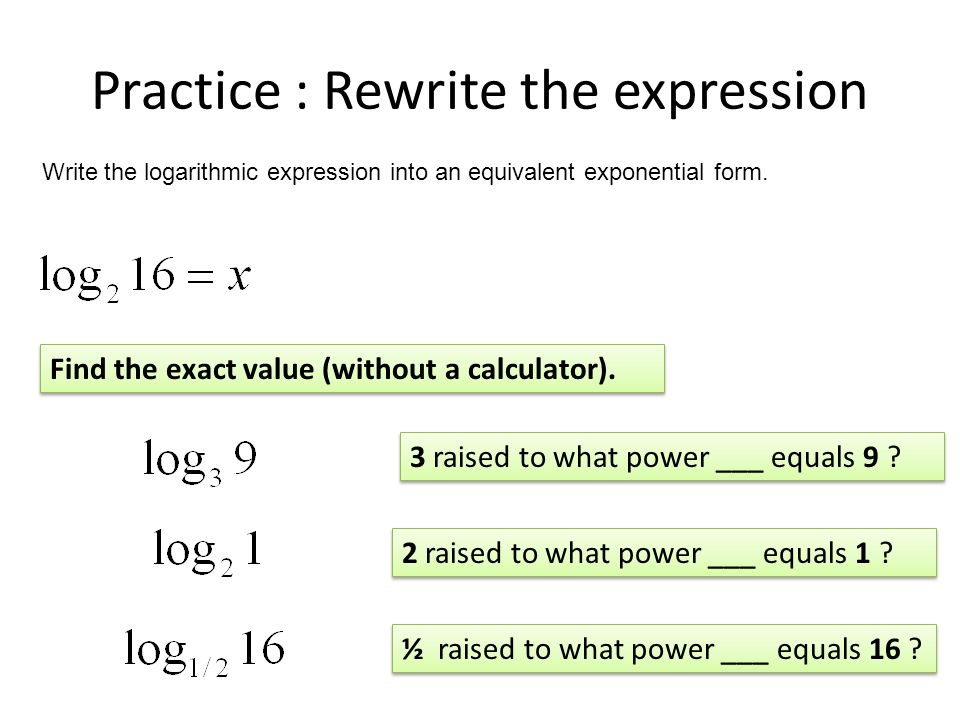Click the variable x in the equation
960x720 pixels.
(x=239, y=277)
